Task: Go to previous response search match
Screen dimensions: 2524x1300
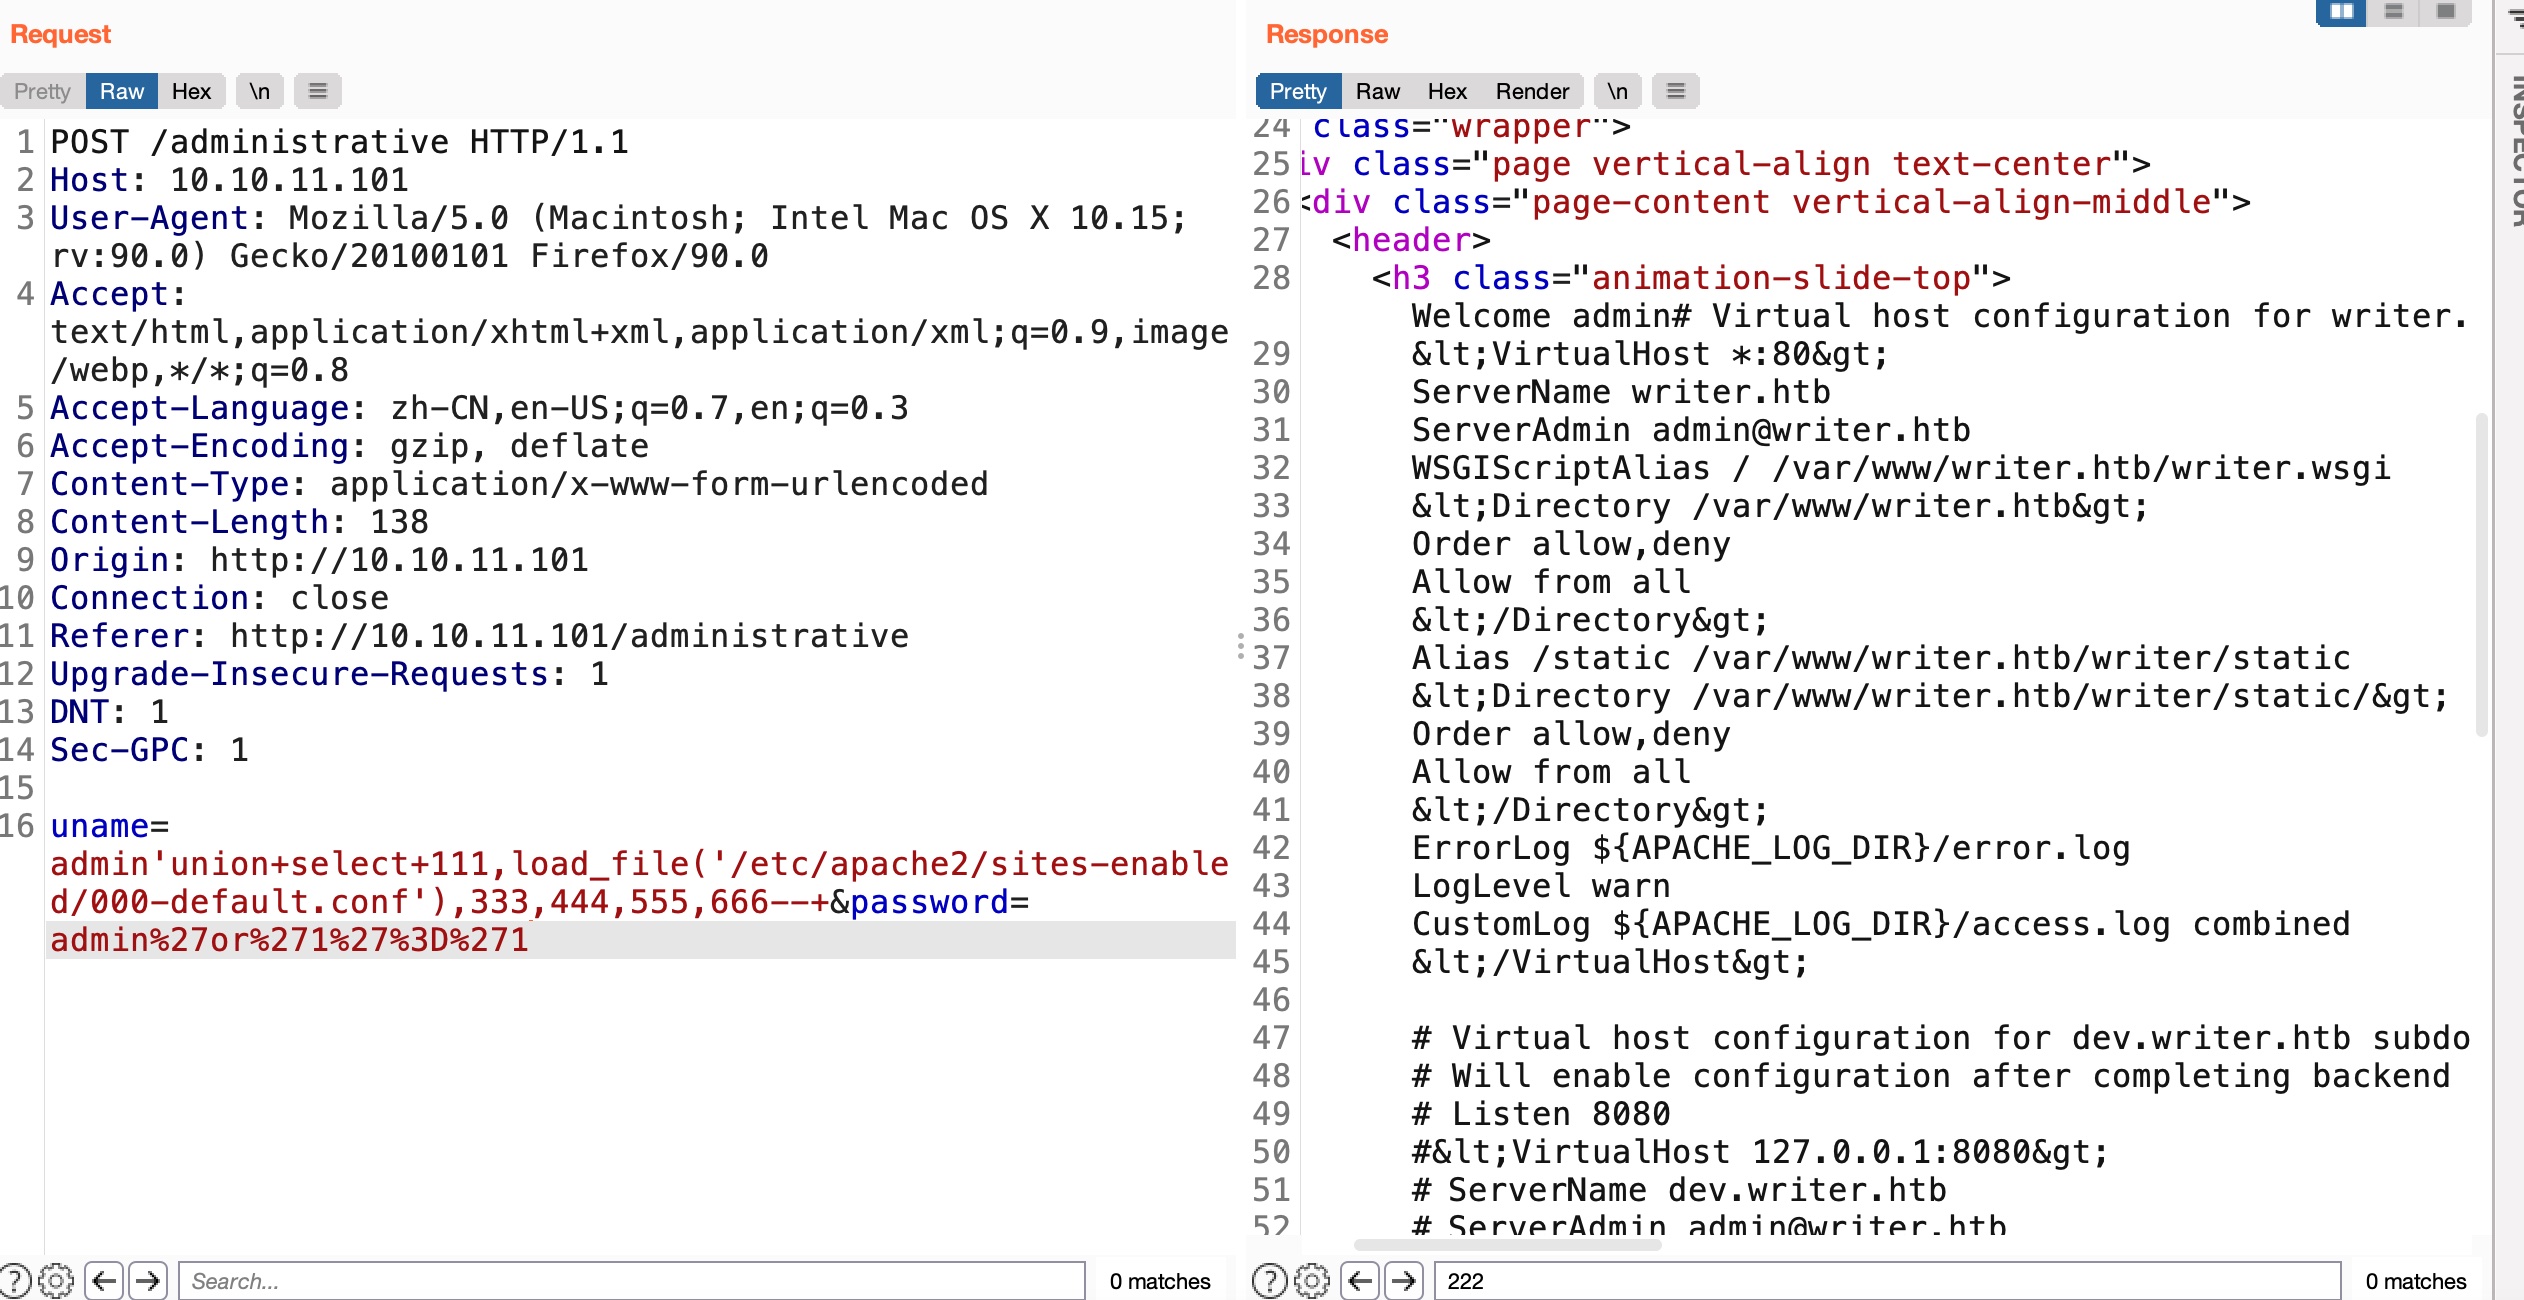Action: tap(1360, 1281)
